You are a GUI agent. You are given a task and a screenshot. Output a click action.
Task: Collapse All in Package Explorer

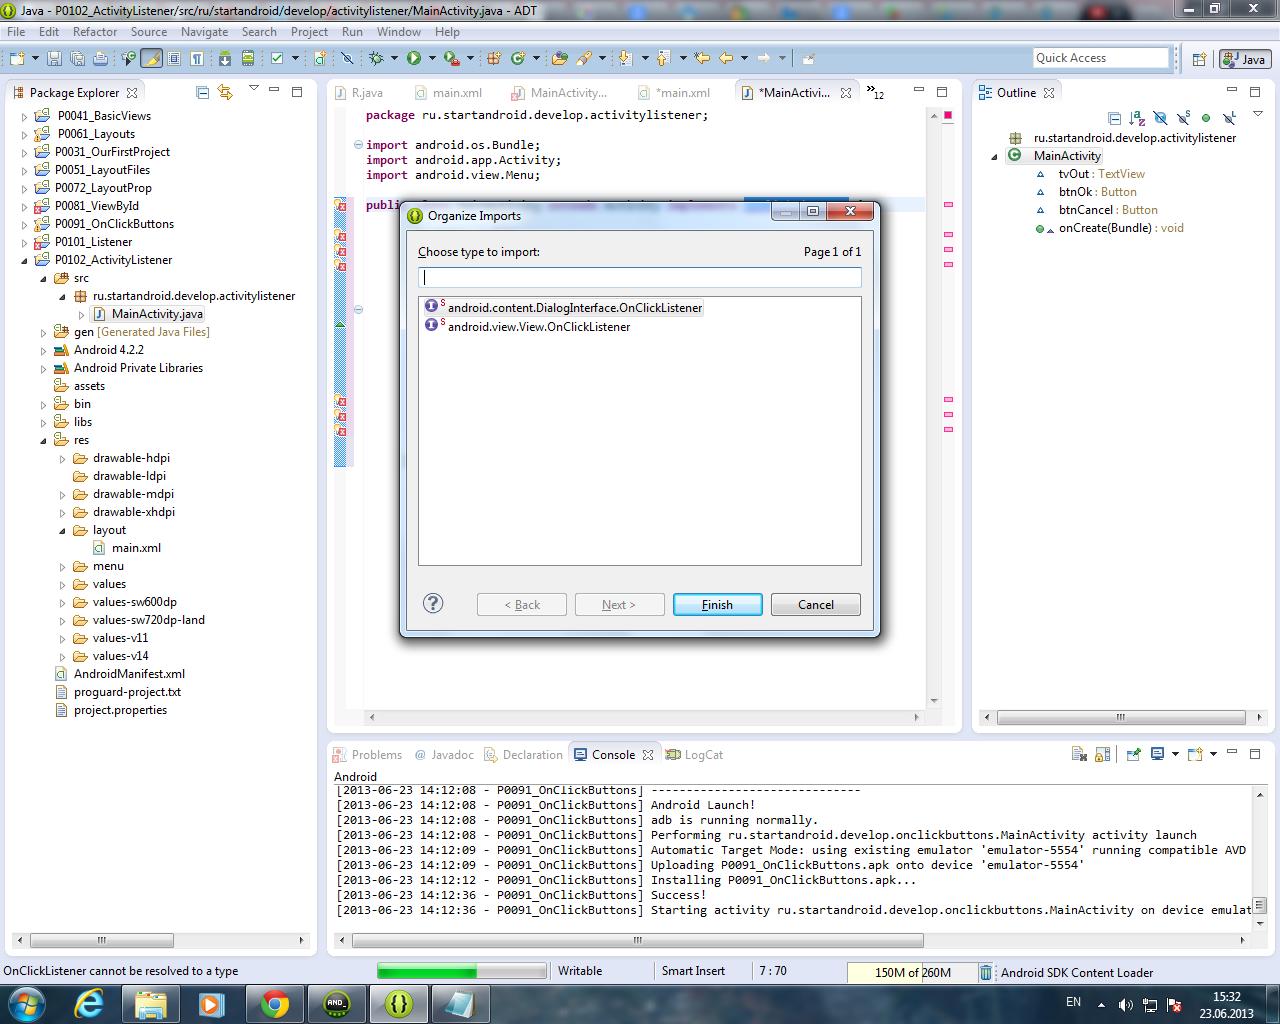pos(203,92)
